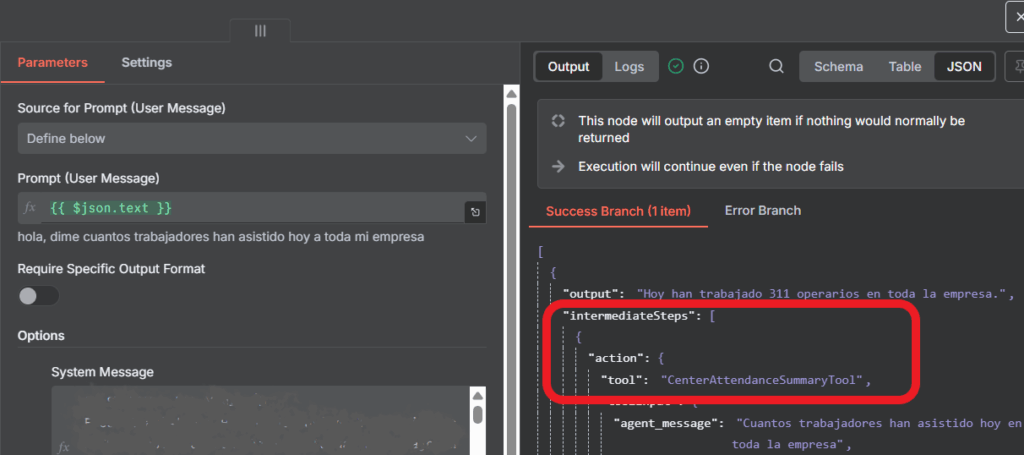The width and height of the screenshot is (1024, 455).
Task: Click the green execution success checkmark icon
Action: 676,67
